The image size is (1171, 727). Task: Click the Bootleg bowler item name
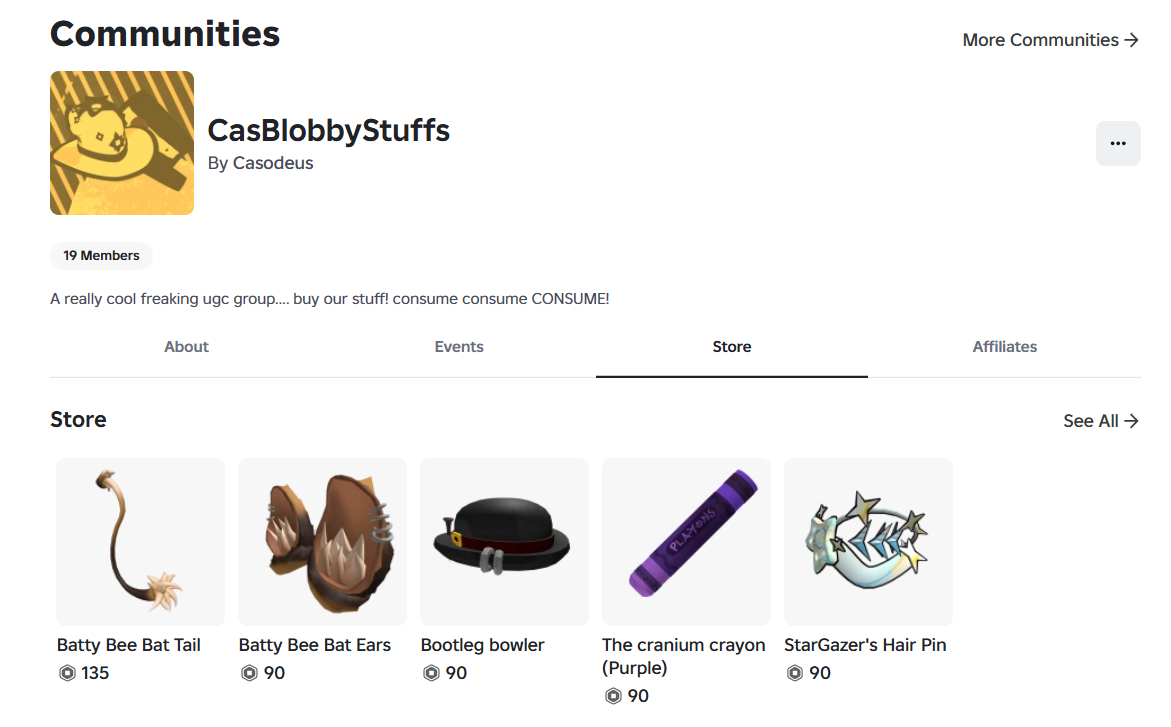coord(483,645)
